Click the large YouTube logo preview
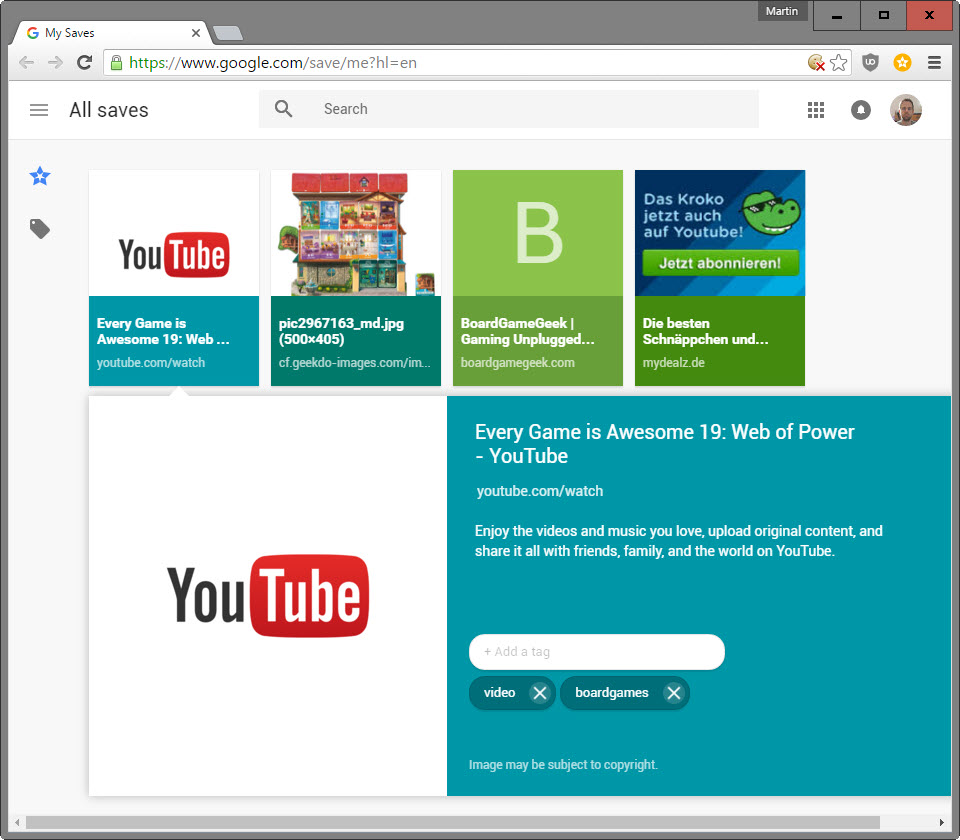This screenshot has width=960, height=840. click(268, 596)
